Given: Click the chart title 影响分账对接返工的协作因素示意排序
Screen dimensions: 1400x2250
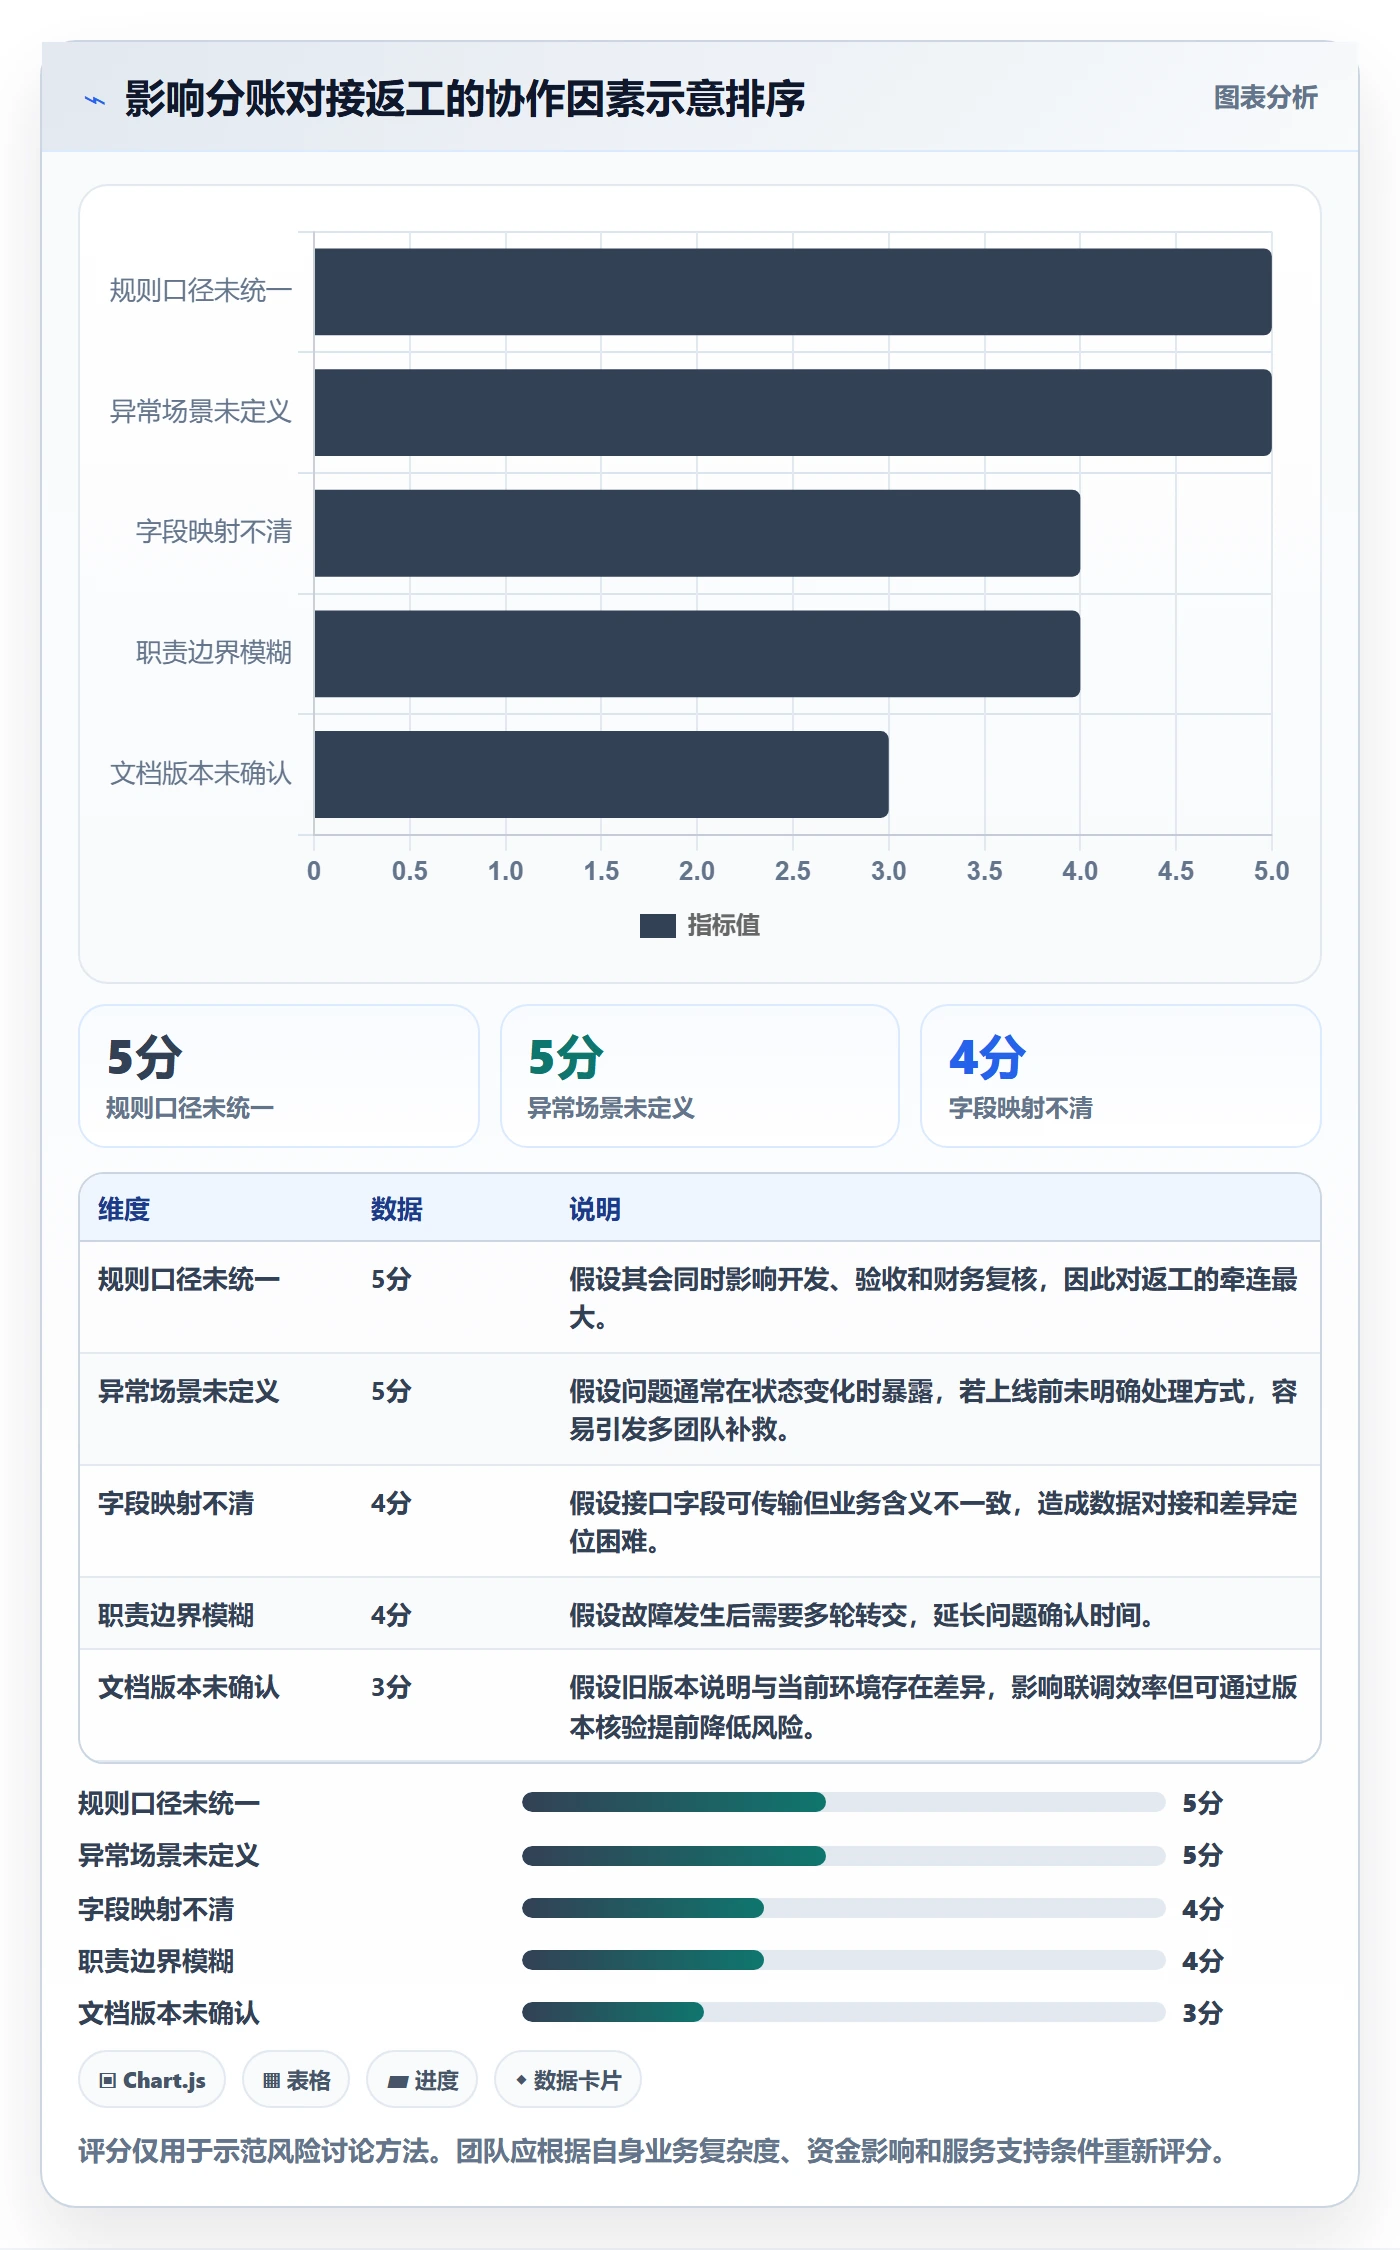Looking at the screenshot, I should click(465, 99).
